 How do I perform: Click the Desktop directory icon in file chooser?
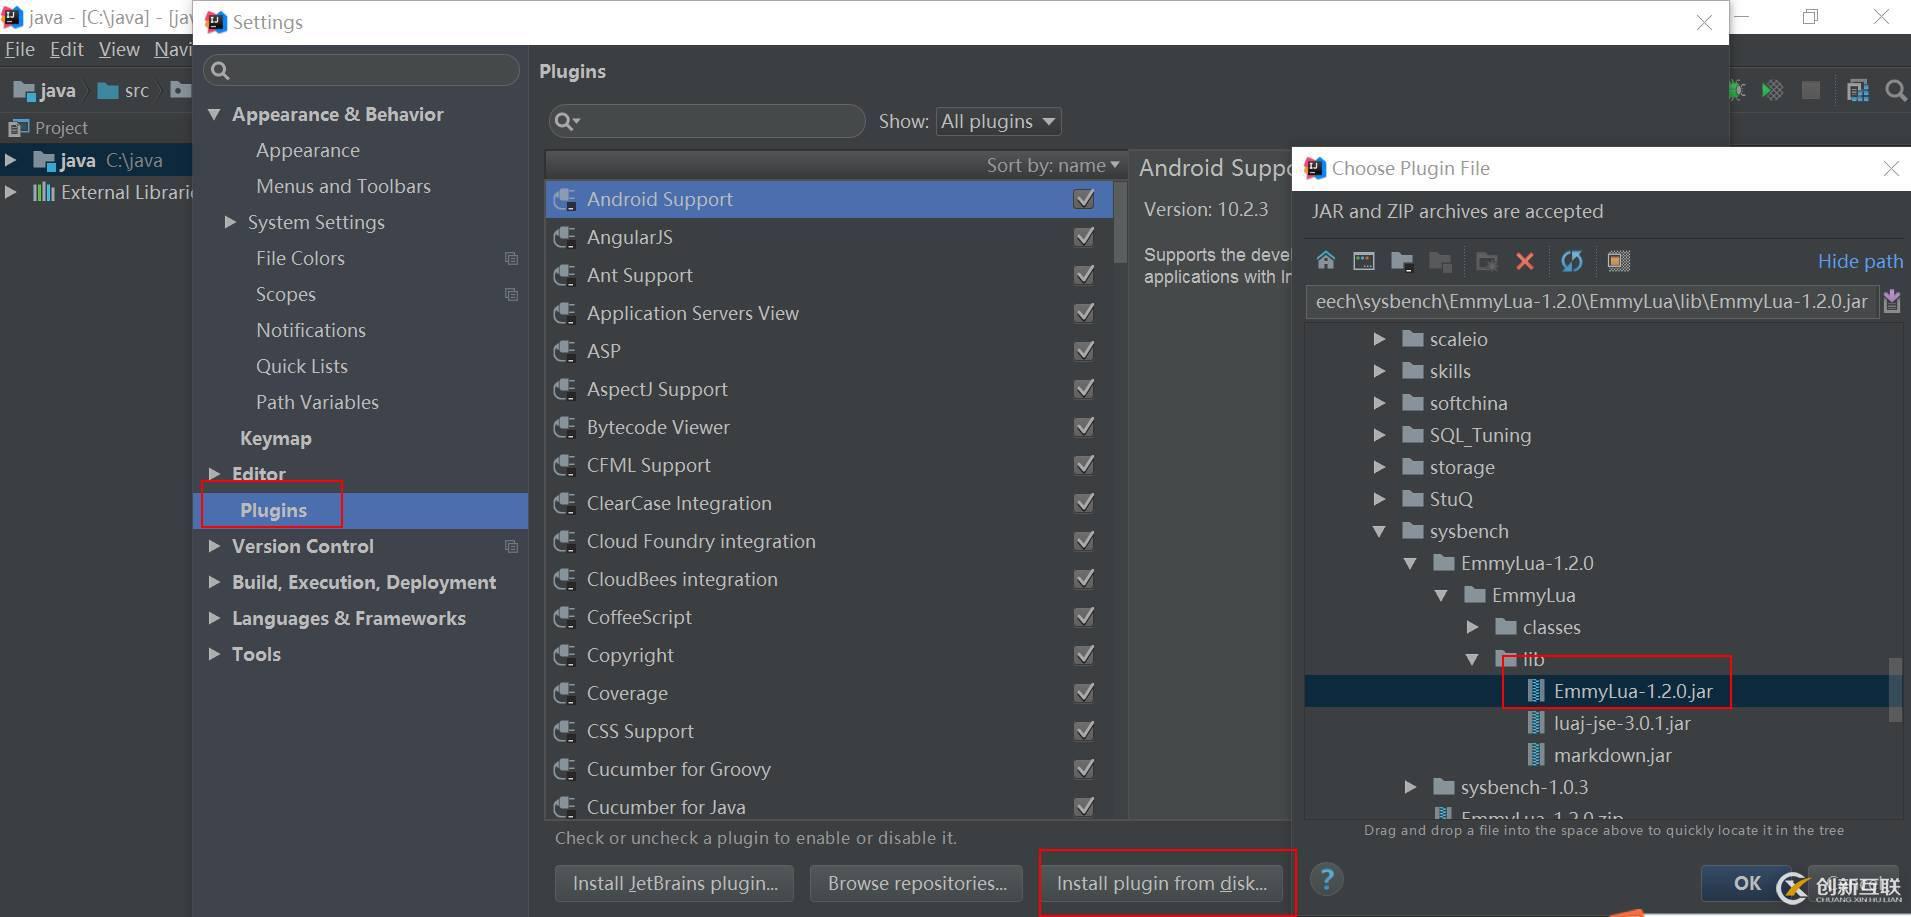coord(1363,261)
